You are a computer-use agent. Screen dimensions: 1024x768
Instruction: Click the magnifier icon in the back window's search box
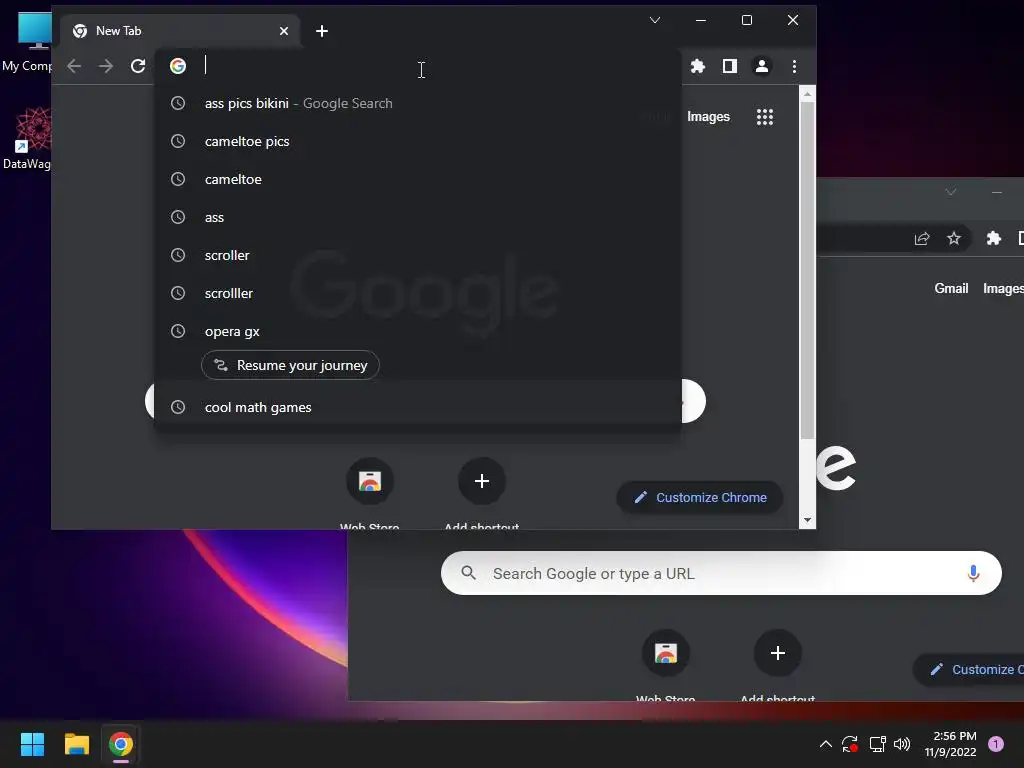468,573
